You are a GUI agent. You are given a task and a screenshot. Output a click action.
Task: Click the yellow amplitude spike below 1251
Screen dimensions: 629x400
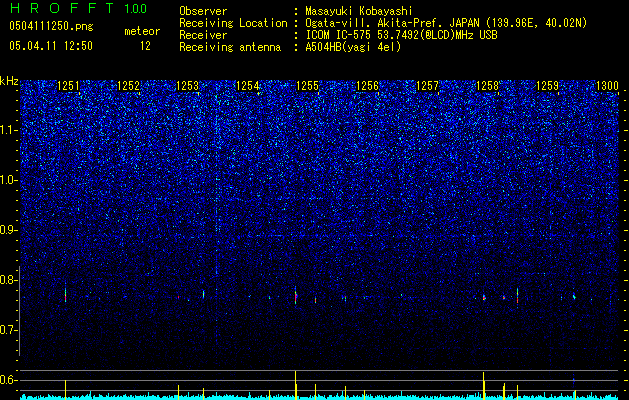click(x=65, y=389)
